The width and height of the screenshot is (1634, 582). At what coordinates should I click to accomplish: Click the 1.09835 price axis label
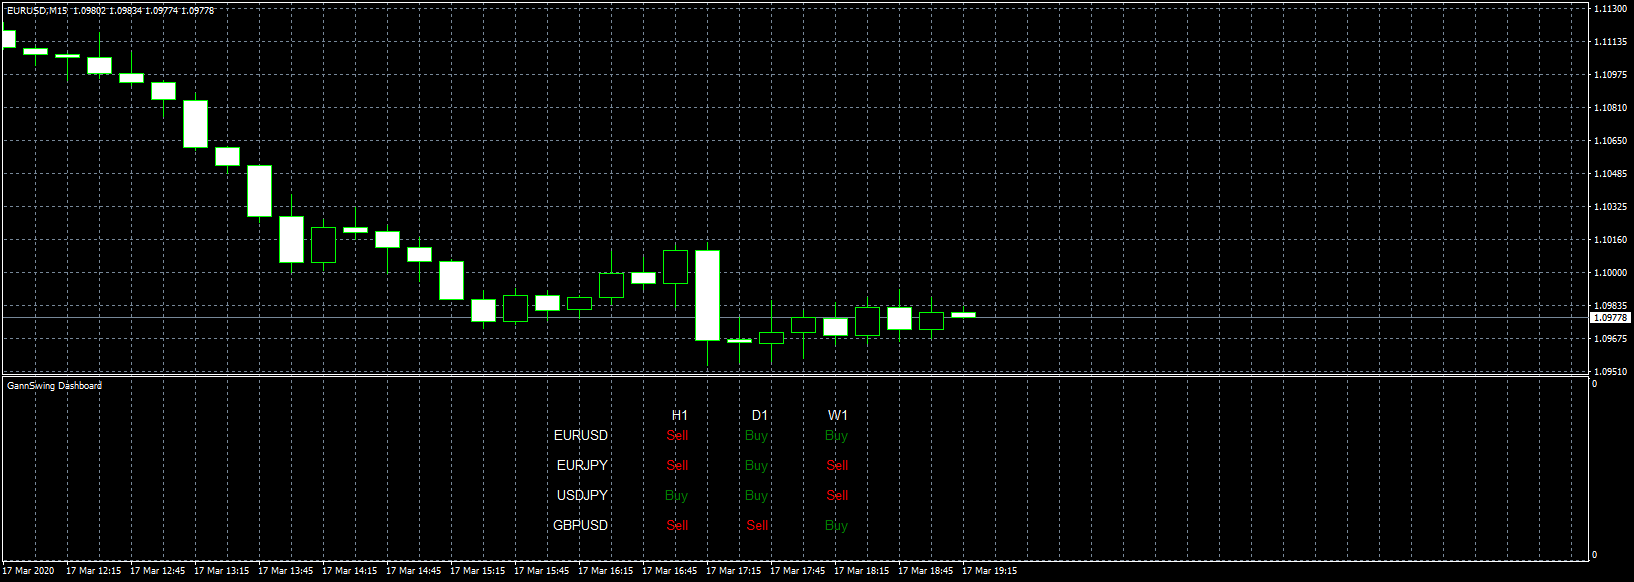pos(1609,306)
